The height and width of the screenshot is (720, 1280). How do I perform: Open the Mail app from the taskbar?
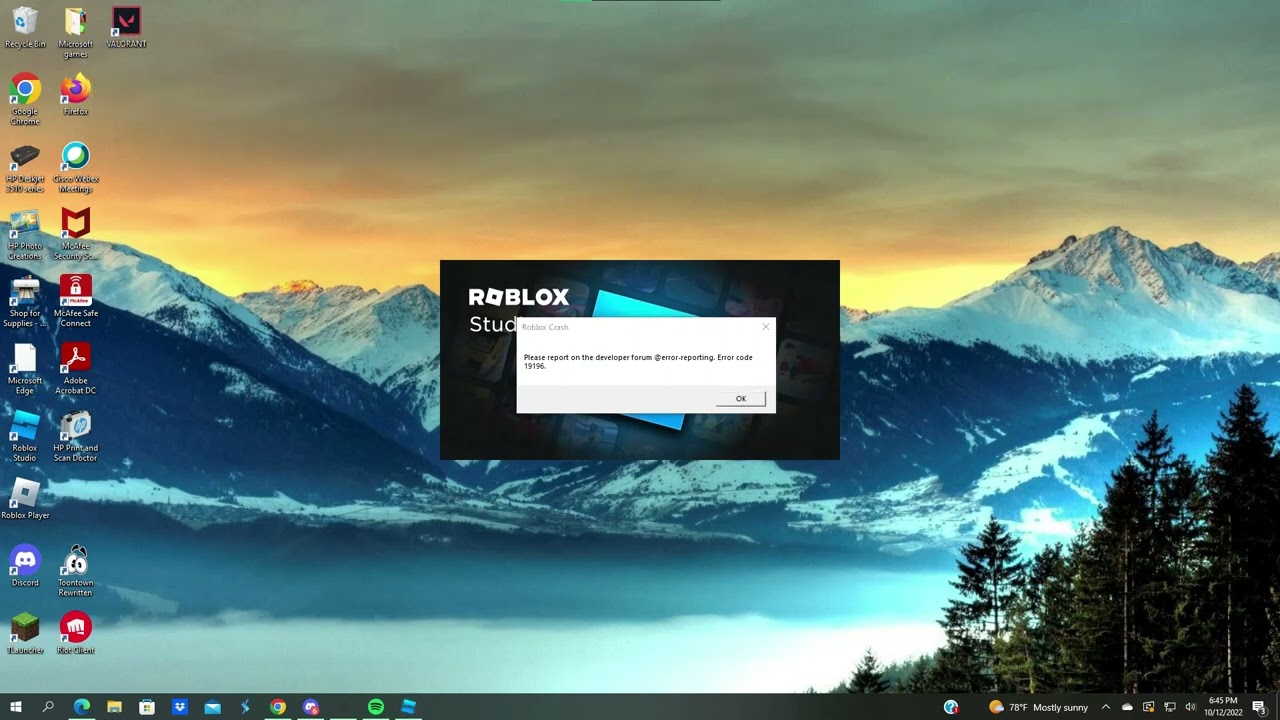point(212,707)
